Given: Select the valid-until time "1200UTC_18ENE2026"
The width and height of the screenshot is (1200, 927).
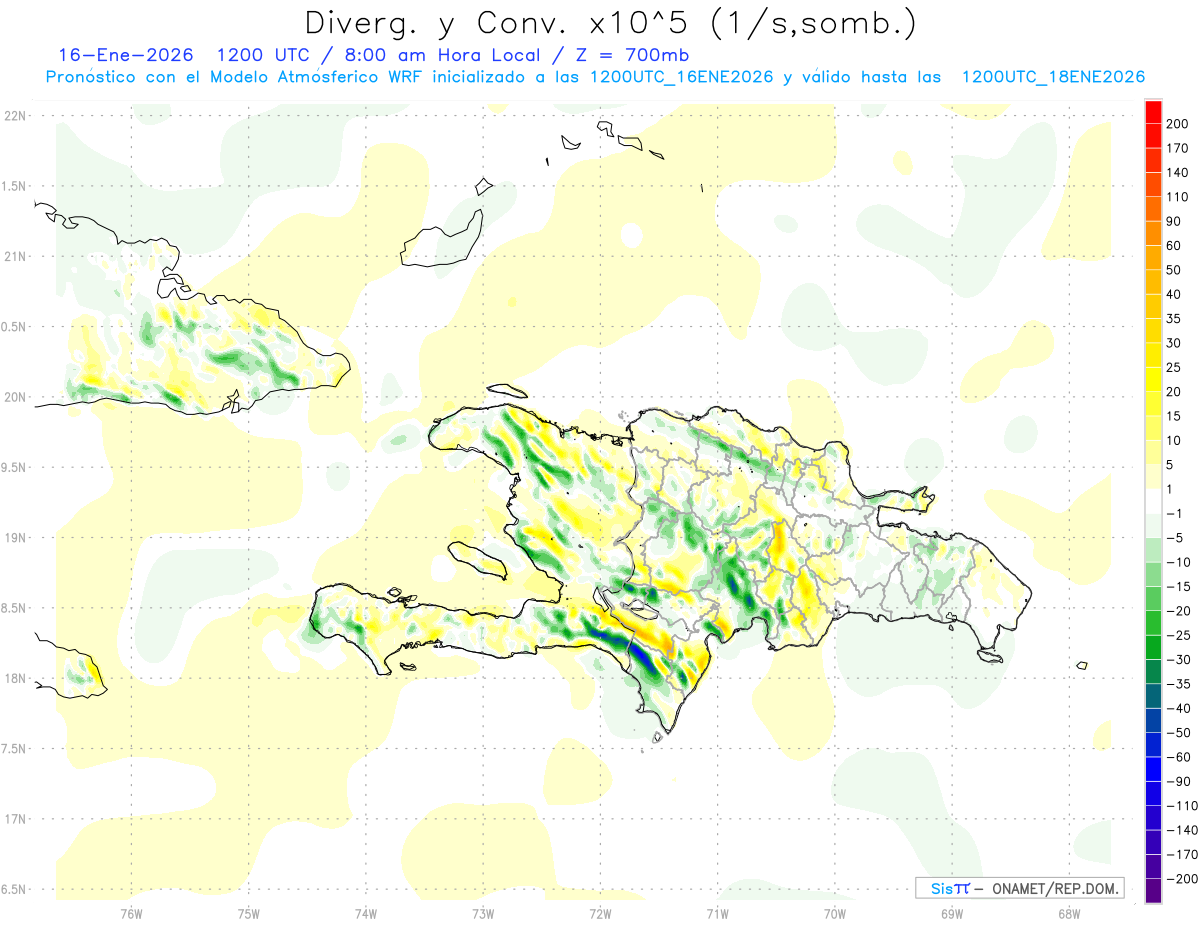Looking at the screenshot, I should [1053, 77].
